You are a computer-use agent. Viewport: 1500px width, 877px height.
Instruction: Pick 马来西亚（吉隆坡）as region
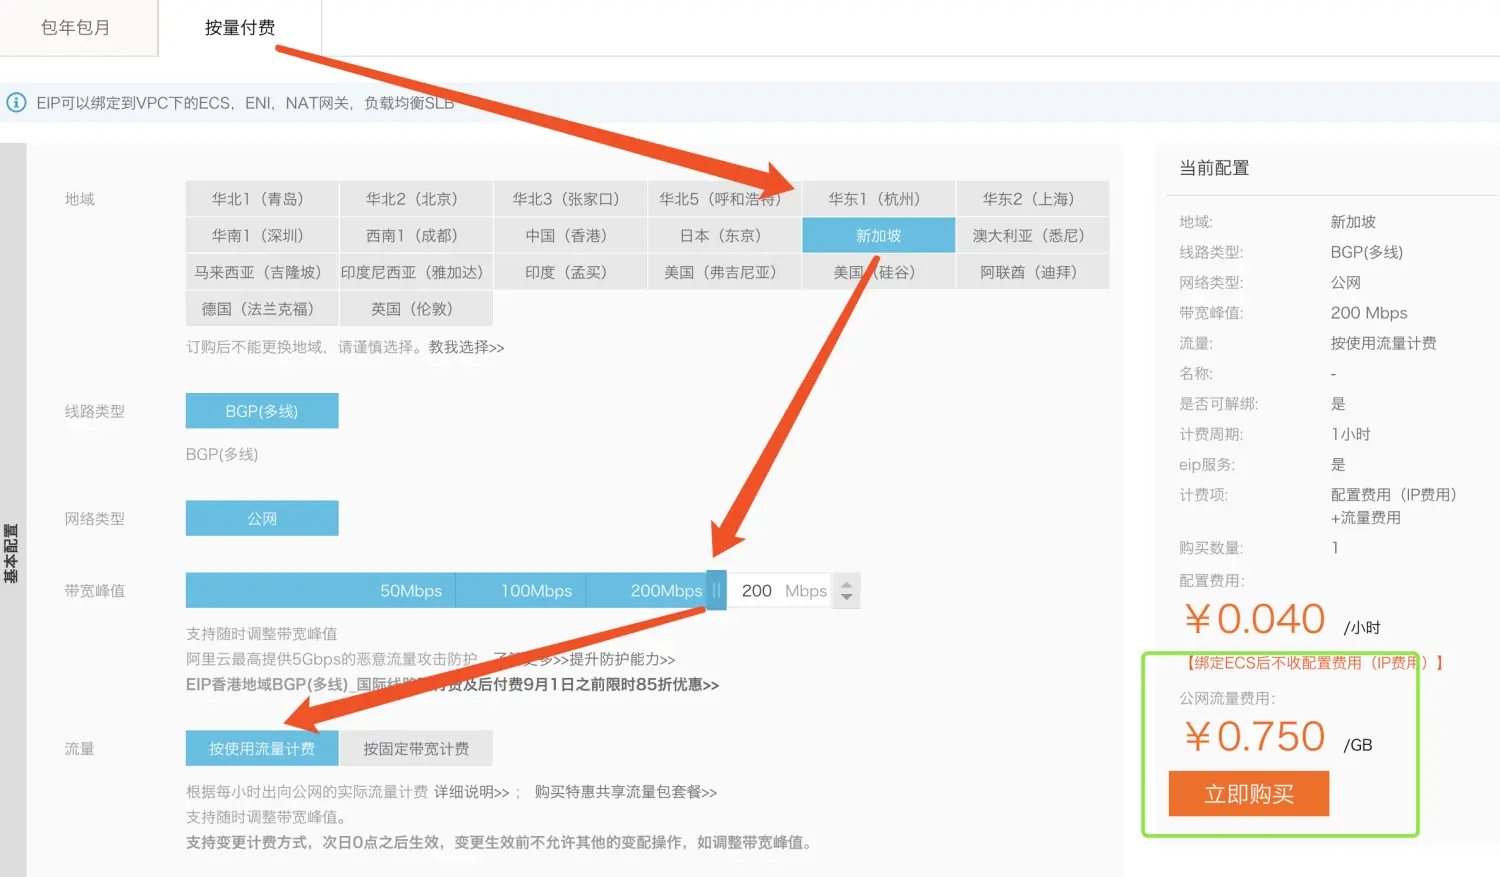click(262, 272)
